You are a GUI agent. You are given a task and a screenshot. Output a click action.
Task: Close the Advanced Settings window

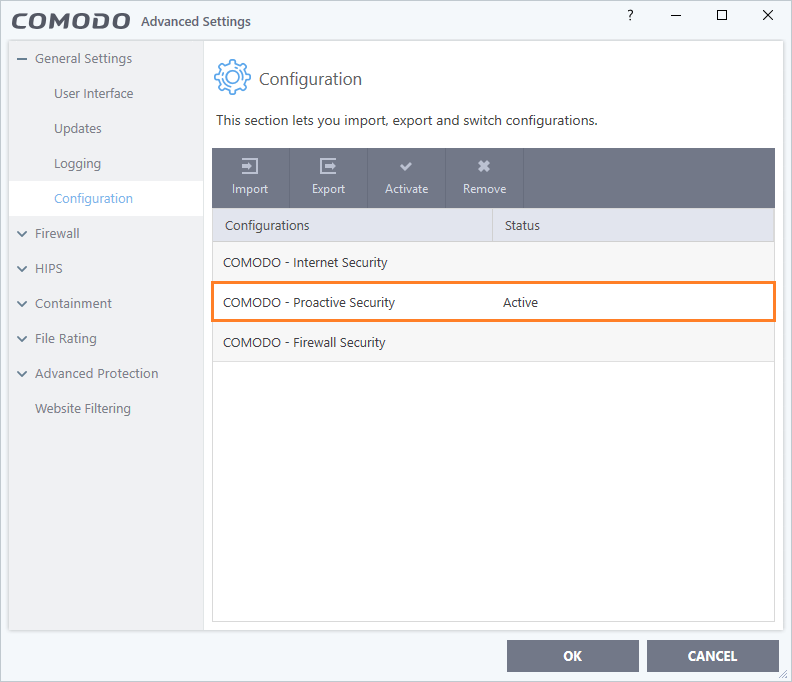pos(768,15)
